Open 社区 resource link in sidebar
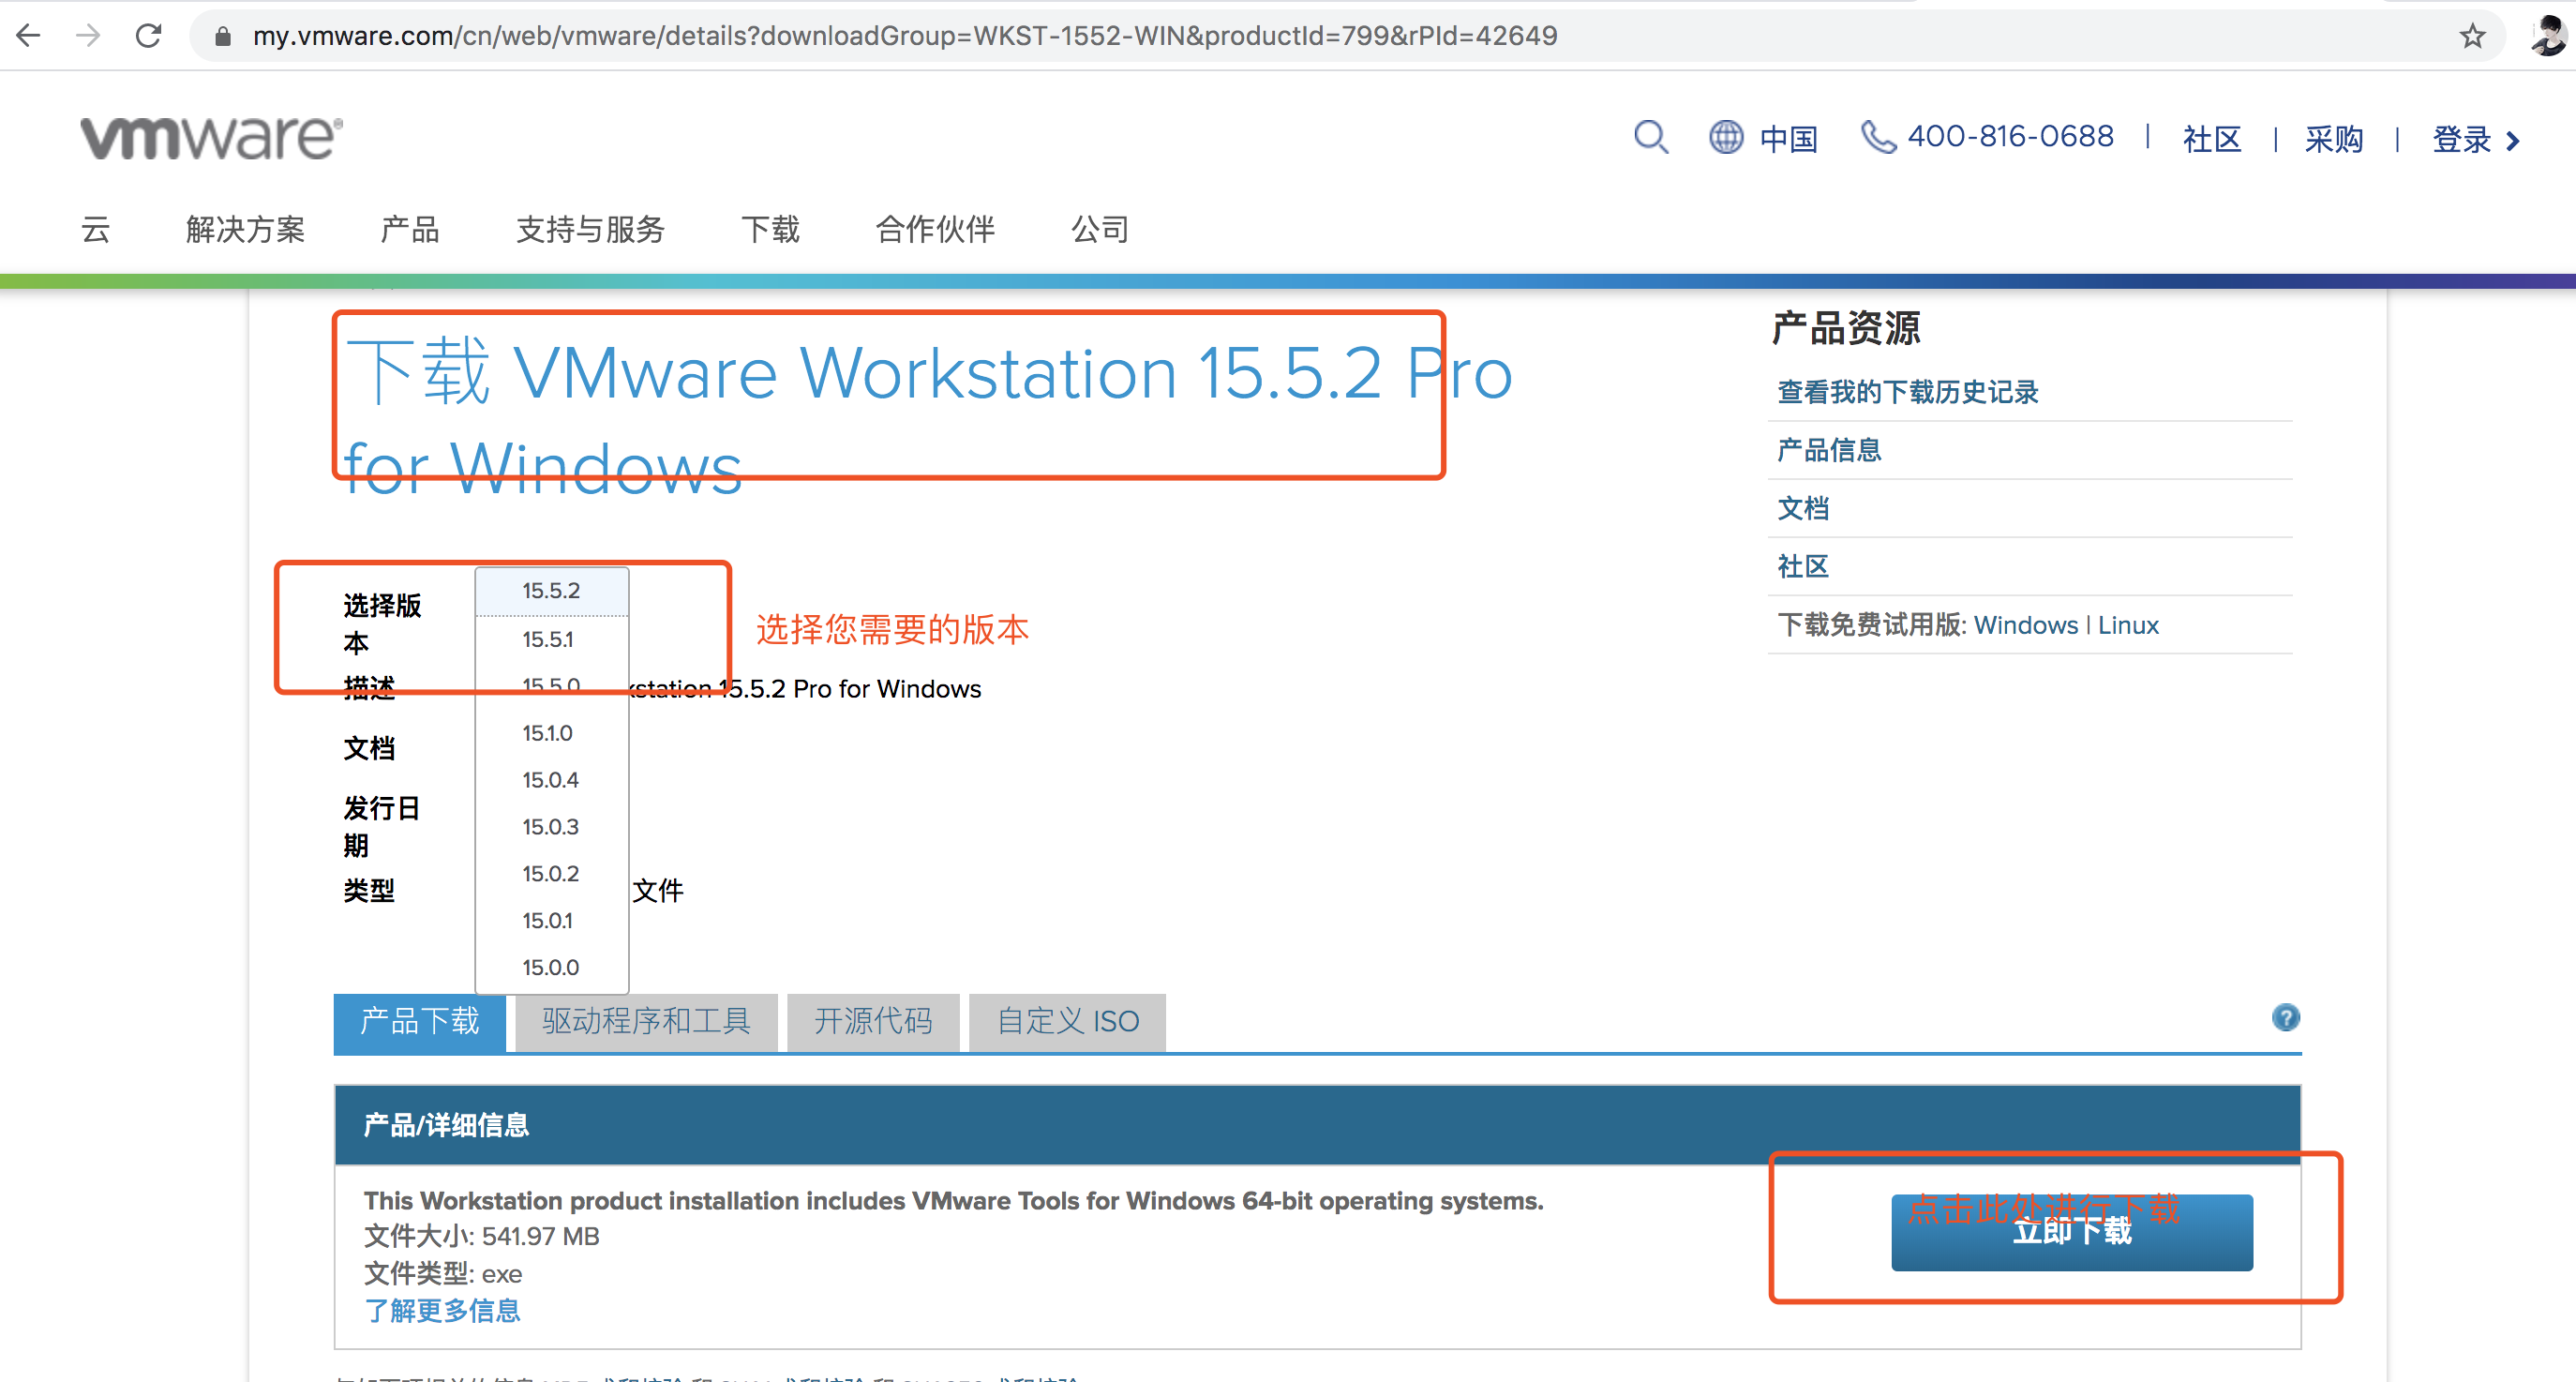The width and height of the screenshot is (2576, 1382). pos(1803,567)
